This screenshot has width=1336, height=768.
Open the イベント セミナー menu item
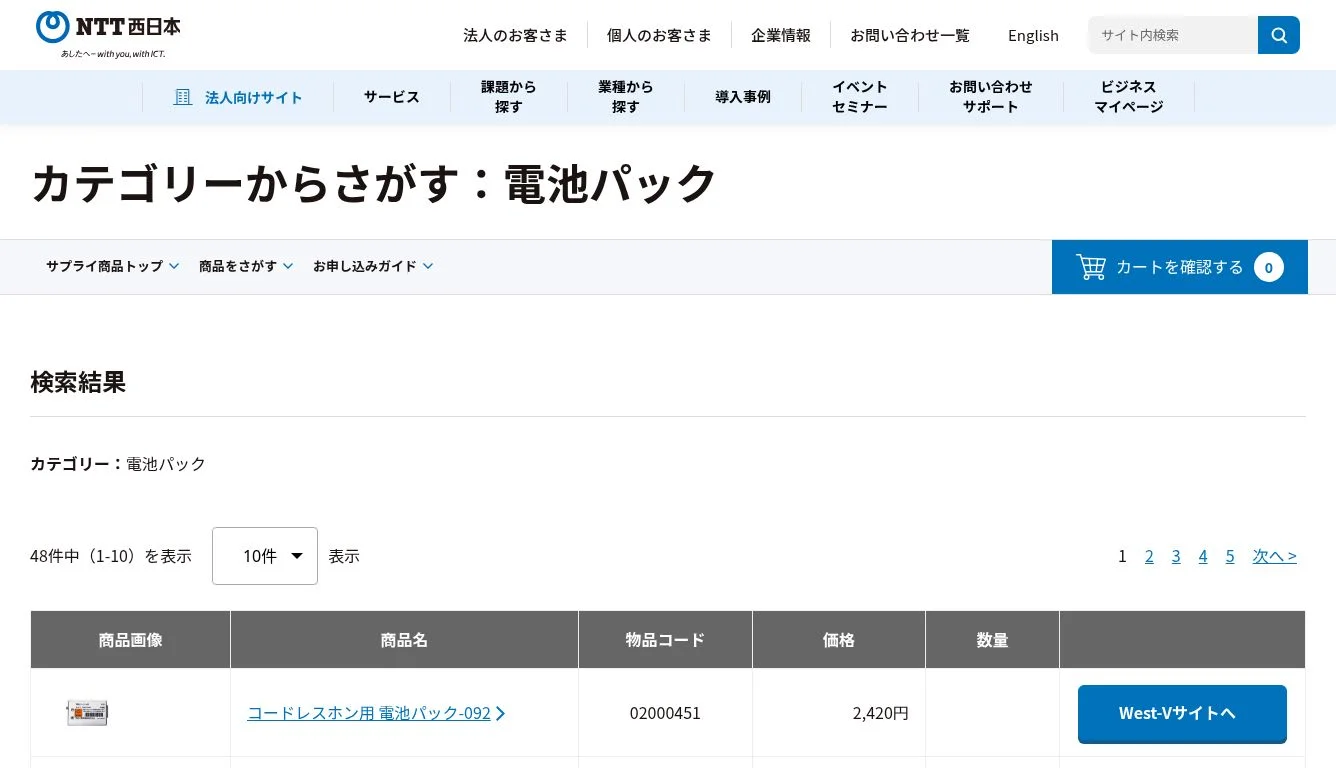coord(860,97)
